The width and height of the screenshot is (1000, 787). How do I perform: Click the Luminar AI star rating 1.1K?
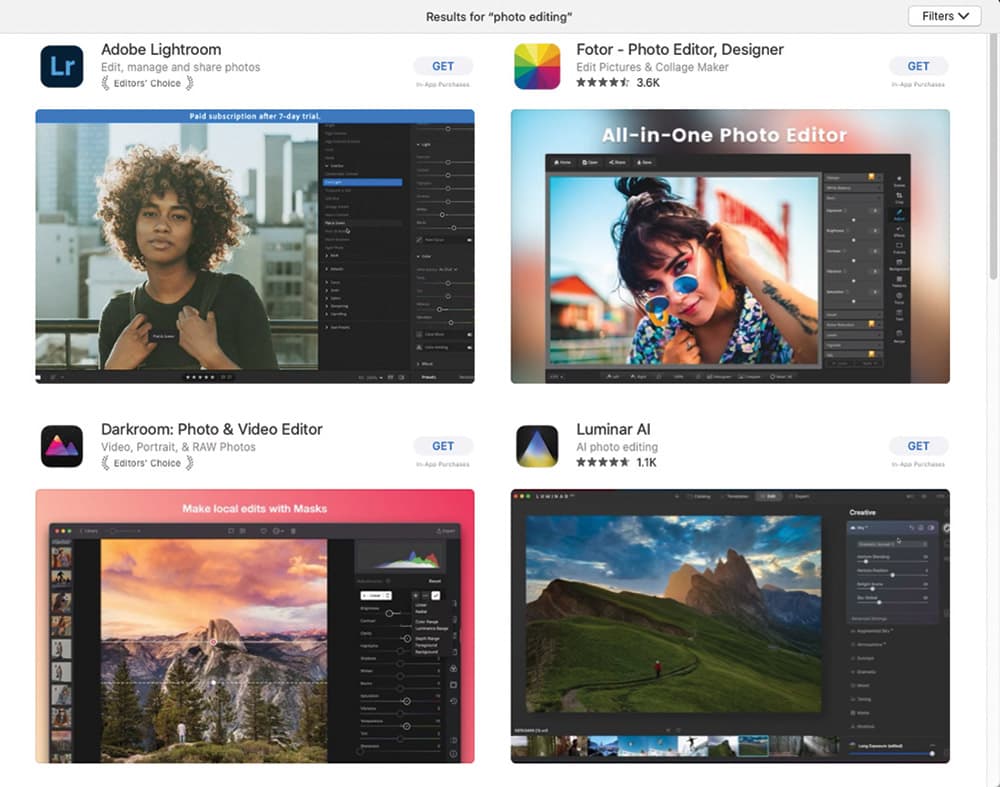pyautogui.click(x=616, y=462)
